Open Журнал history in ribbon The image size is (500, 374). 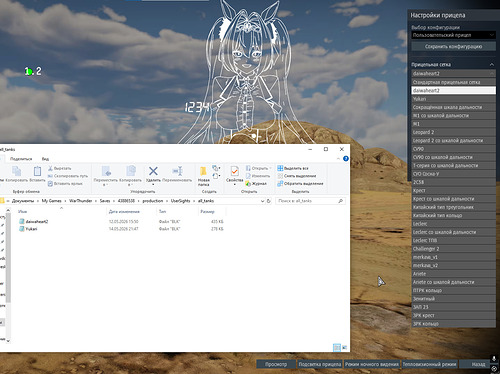click(256, 183)
